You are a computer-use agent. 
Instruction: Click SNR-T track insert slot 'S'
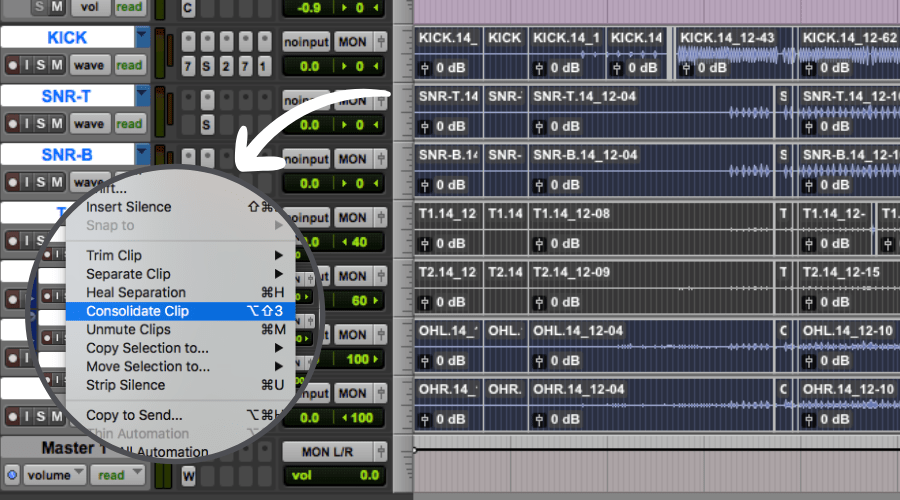[207, 125]
